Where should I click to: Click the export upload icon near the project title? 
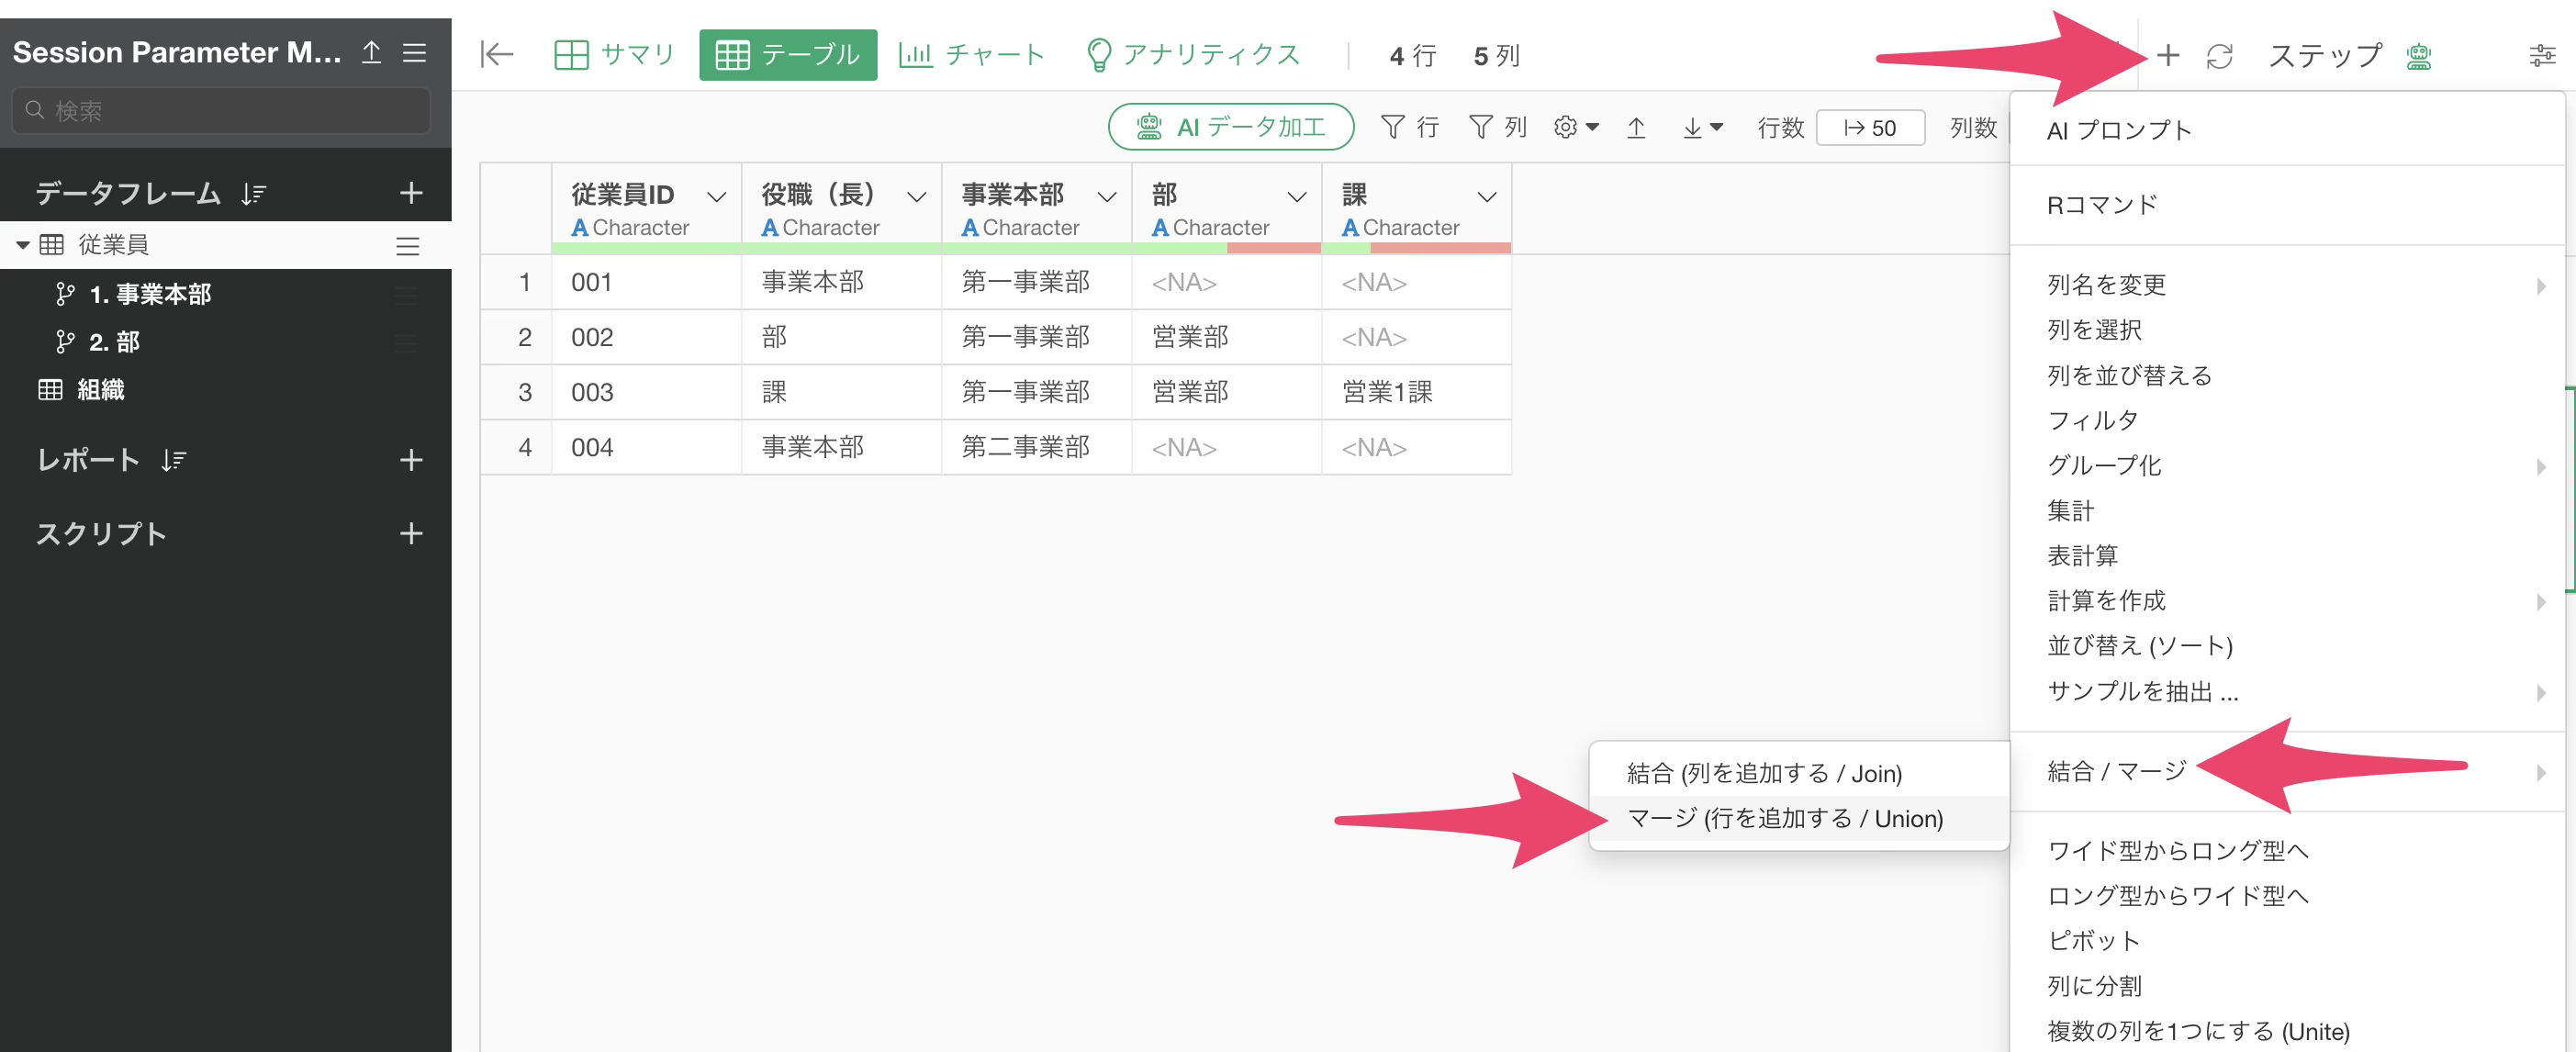click(x=371, y=52)
